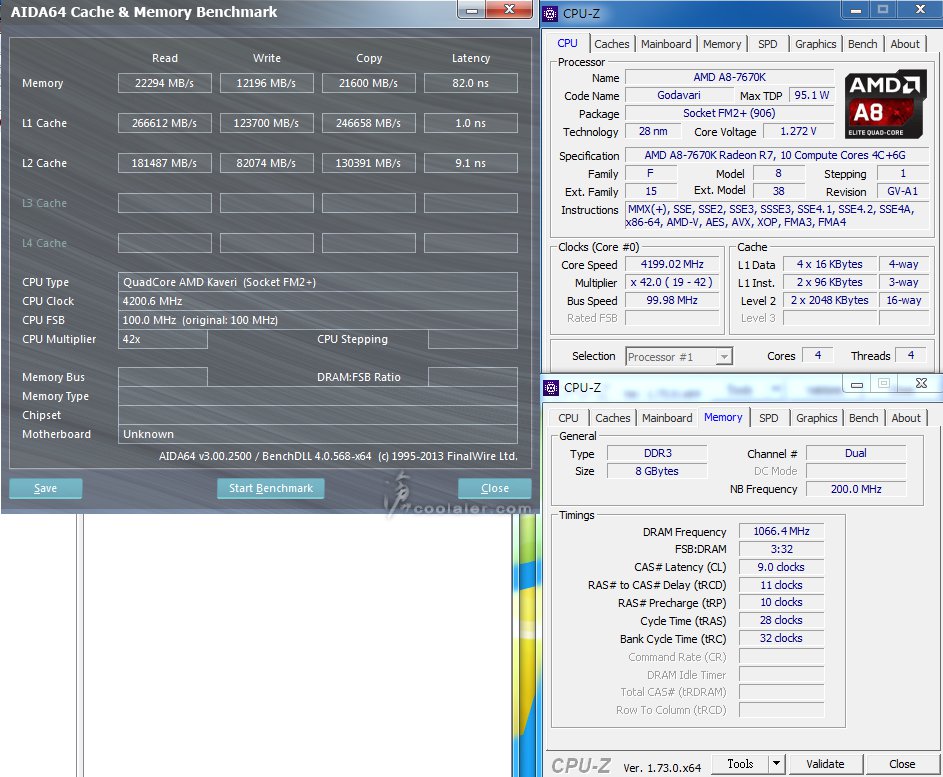
Task: Click the L2 Cache Latency value 9.1 ns
Action: click(471, 163)
